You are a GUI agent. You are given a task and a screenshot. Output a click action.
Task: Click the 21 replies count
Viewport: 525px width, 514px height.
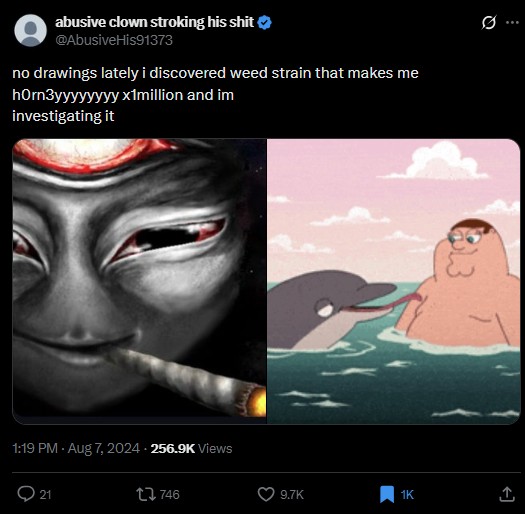point(45,495)
